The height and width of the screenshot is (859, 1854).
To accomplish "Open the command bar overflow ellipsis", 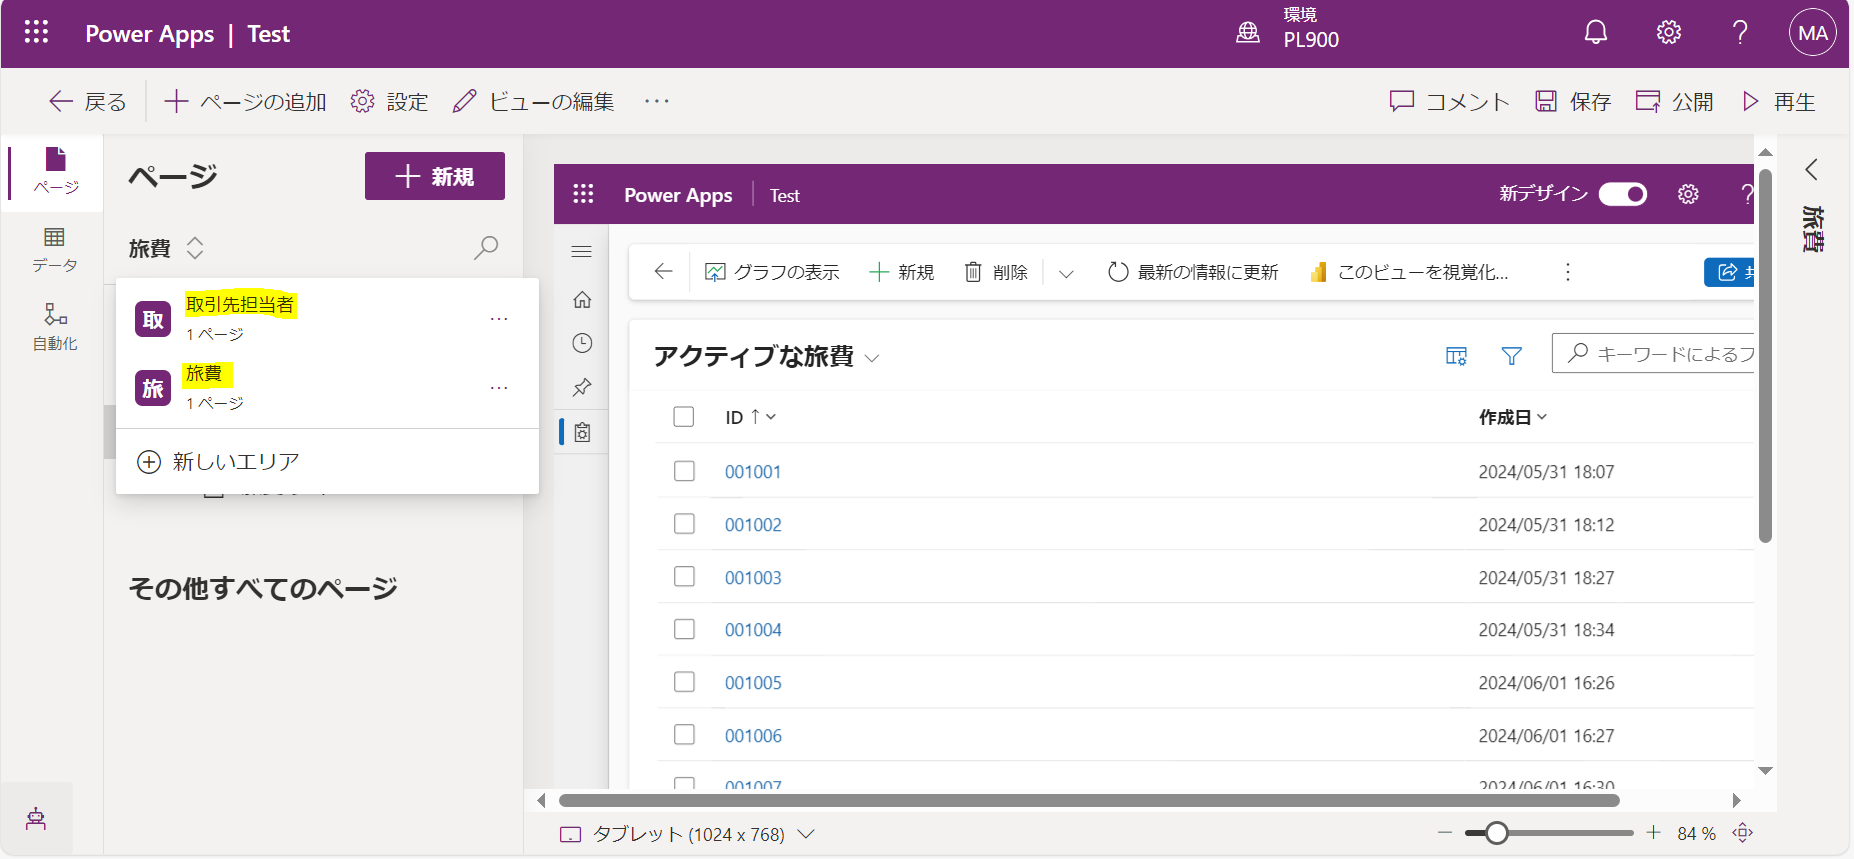I will [657, 101].
